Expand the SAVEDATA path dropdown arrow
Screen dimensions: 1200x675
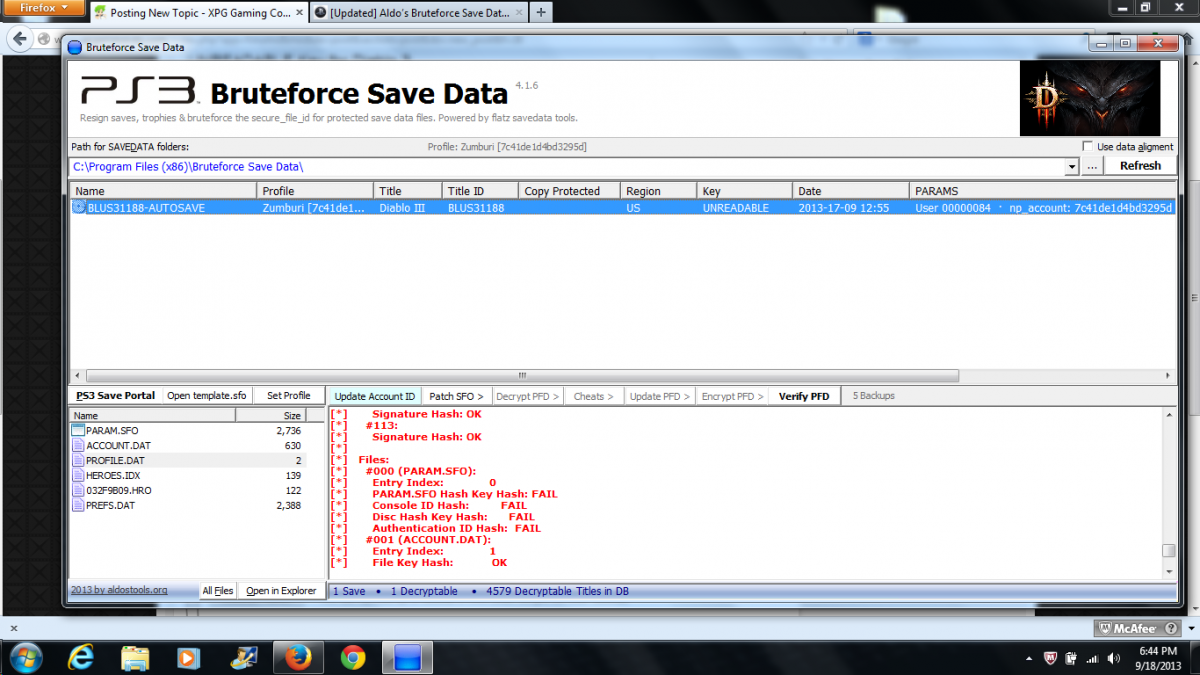[1072, 167]
